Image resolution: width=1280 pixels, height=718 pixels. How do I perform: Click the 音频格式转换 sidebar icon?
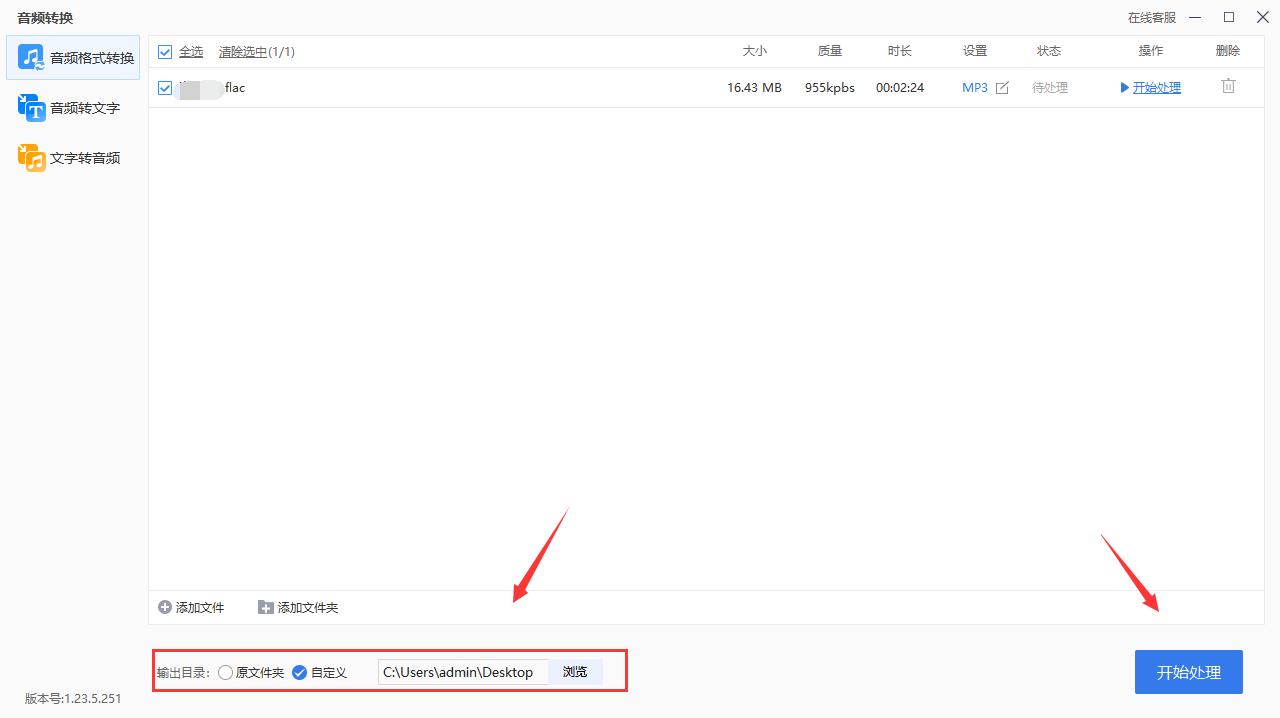coord(31,57)
